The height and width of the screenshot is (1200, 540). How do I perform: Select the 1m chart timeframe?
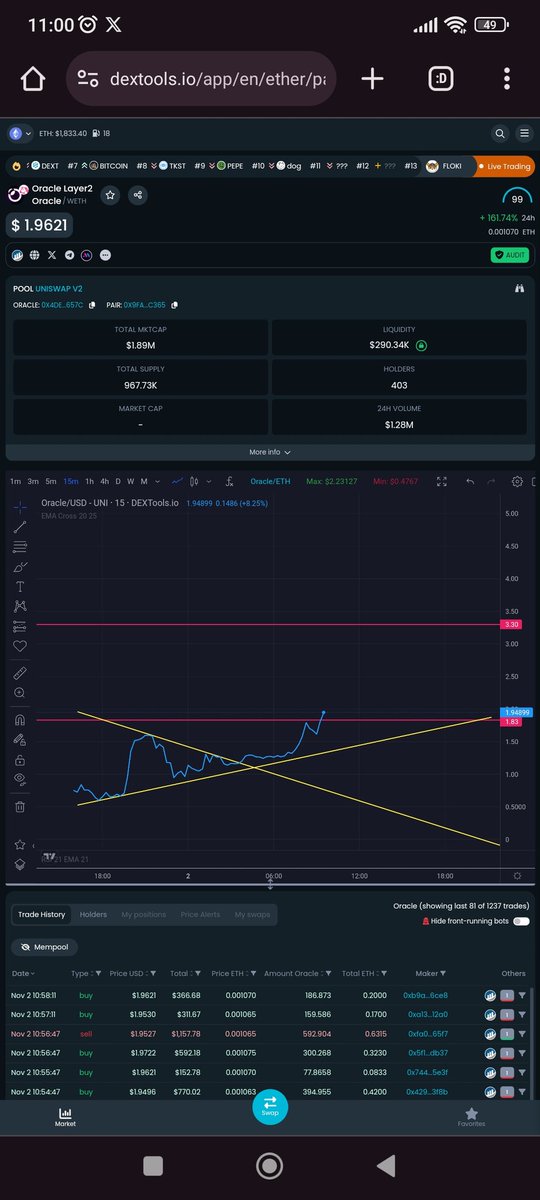(x=16, y=481)
